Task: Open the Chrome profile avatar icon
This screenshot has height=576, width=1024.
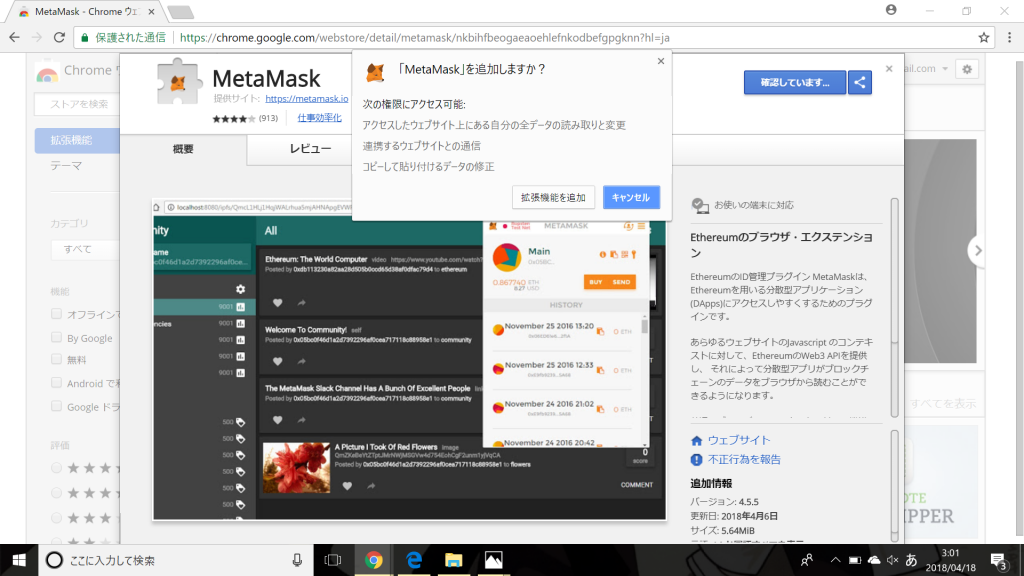Action: 891,10
